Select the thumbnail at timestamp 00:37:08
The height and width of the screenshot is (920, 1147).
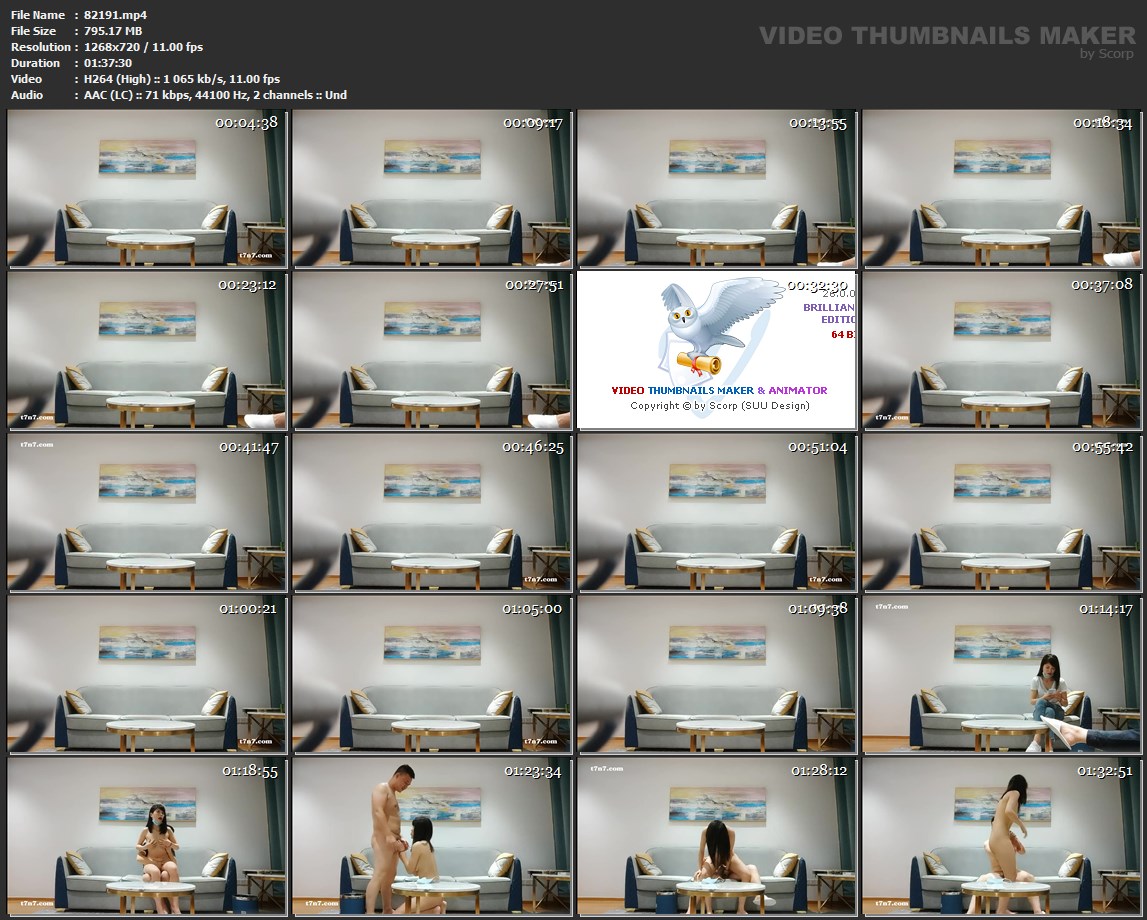pyautogui.click(x=1001, y=350)
